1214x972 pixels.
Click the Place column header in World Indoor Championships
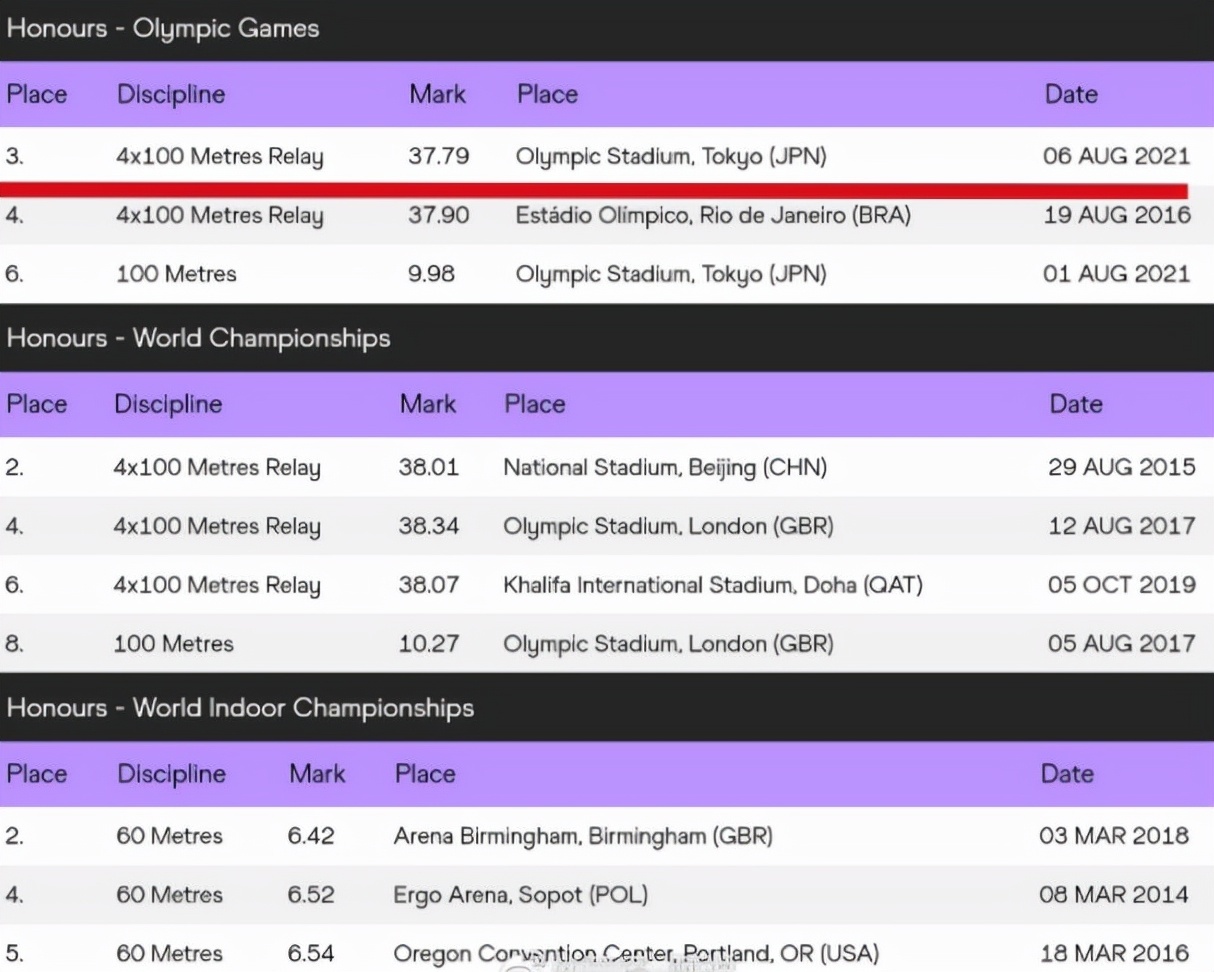[37, 774]
